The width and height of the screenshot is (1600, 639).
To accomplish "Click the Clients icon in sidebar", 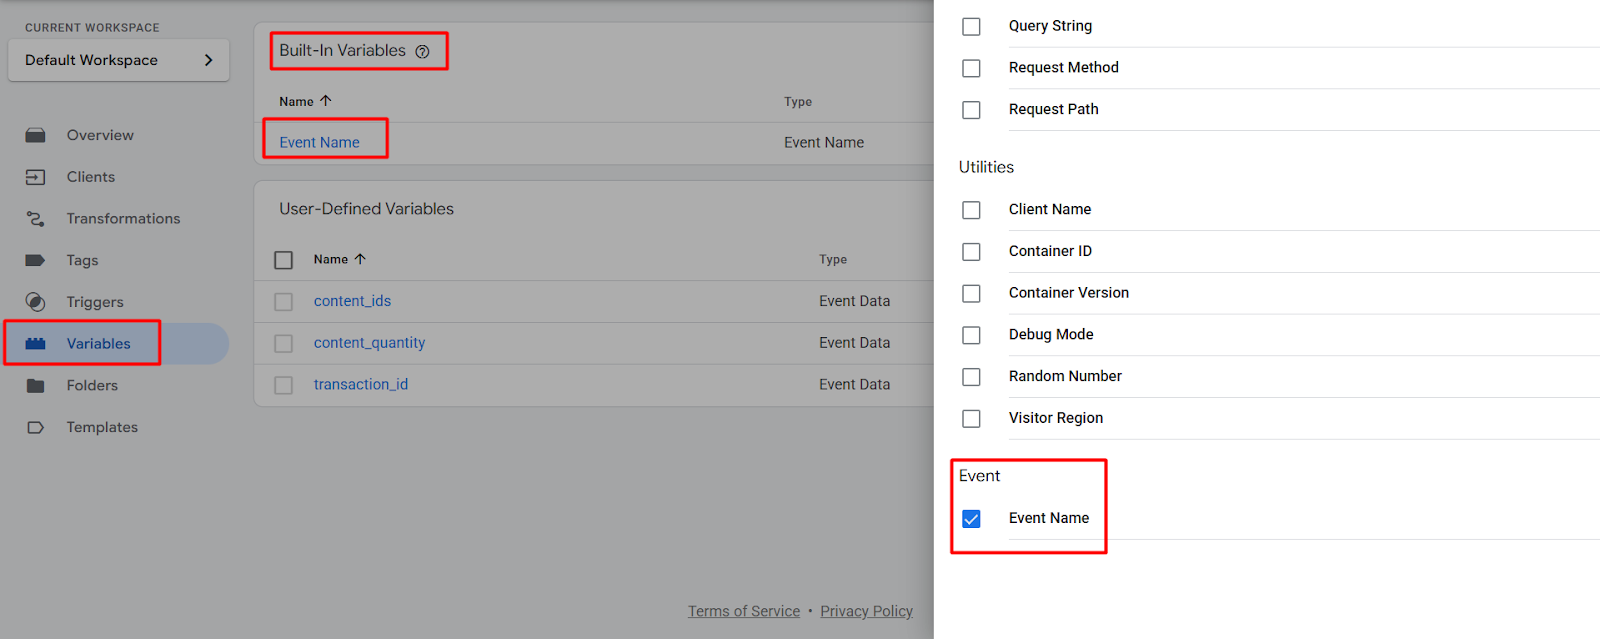I will coord(35,177).
